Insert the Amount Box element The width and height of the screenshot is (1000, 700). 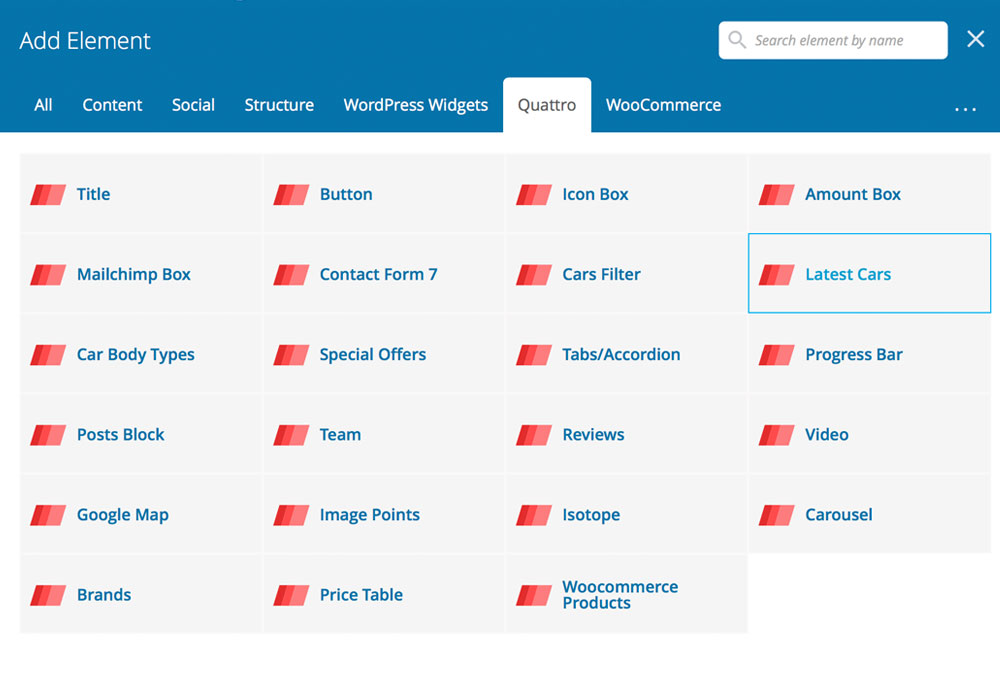click(869, 194)
